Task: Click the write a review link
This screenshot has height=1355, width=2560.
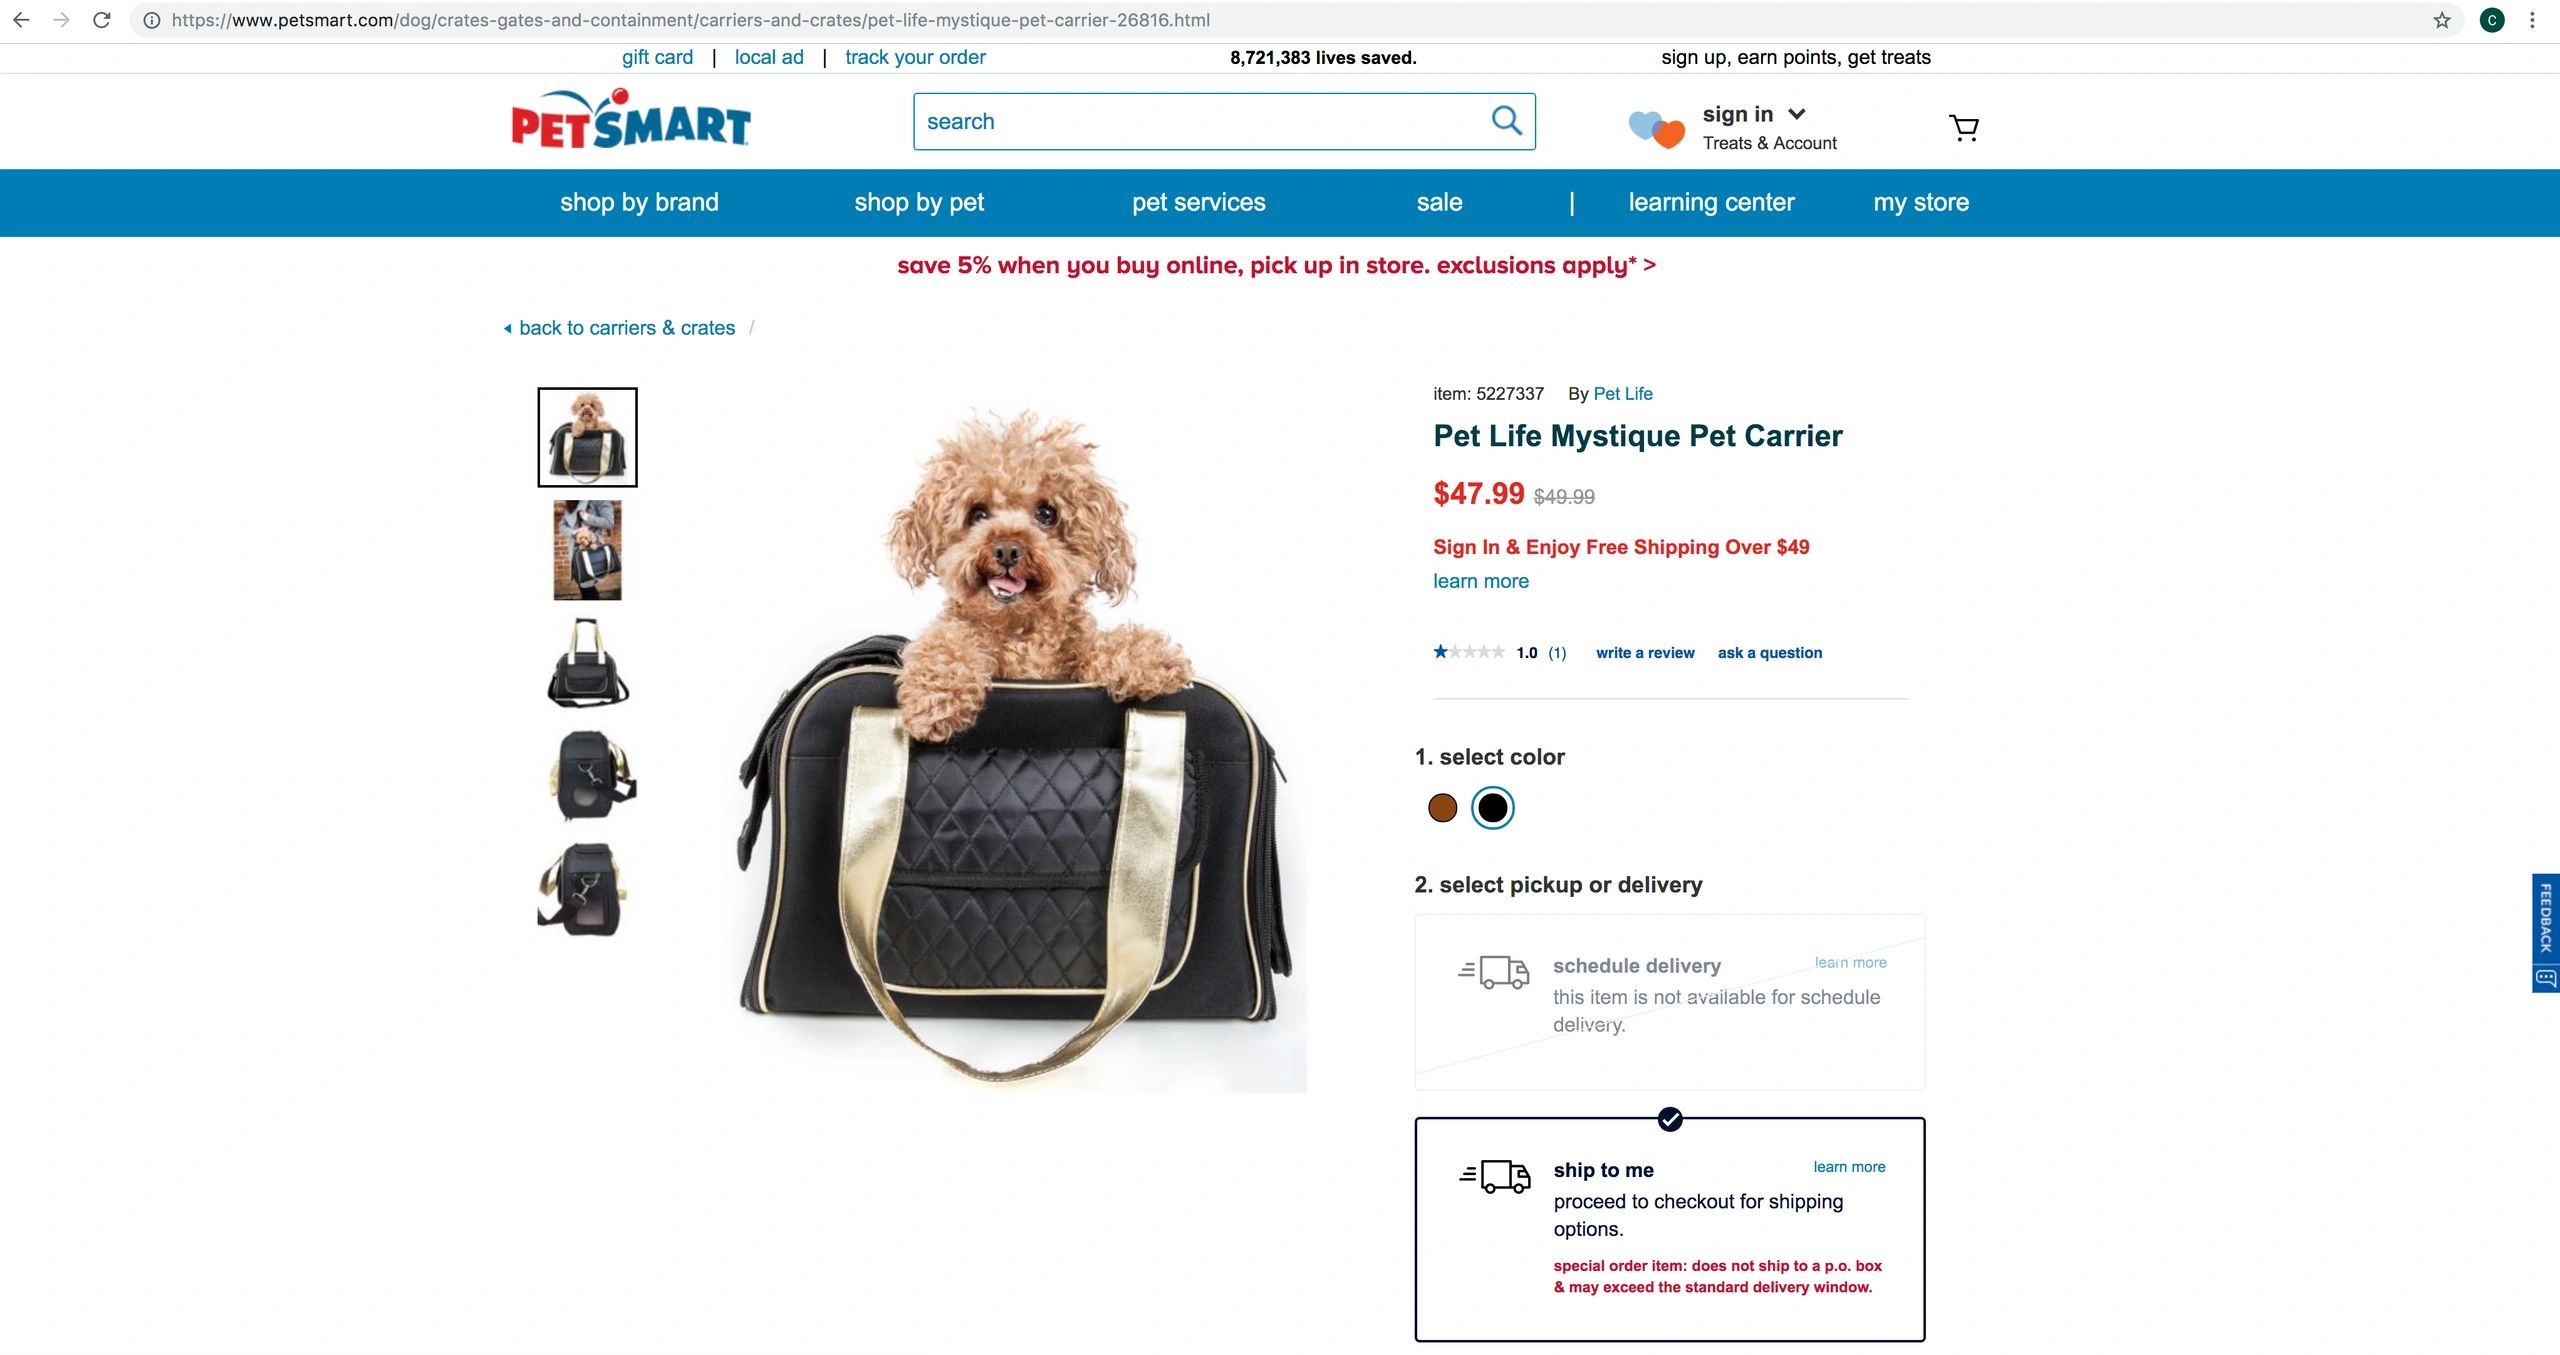Action: coord(1645,653)
